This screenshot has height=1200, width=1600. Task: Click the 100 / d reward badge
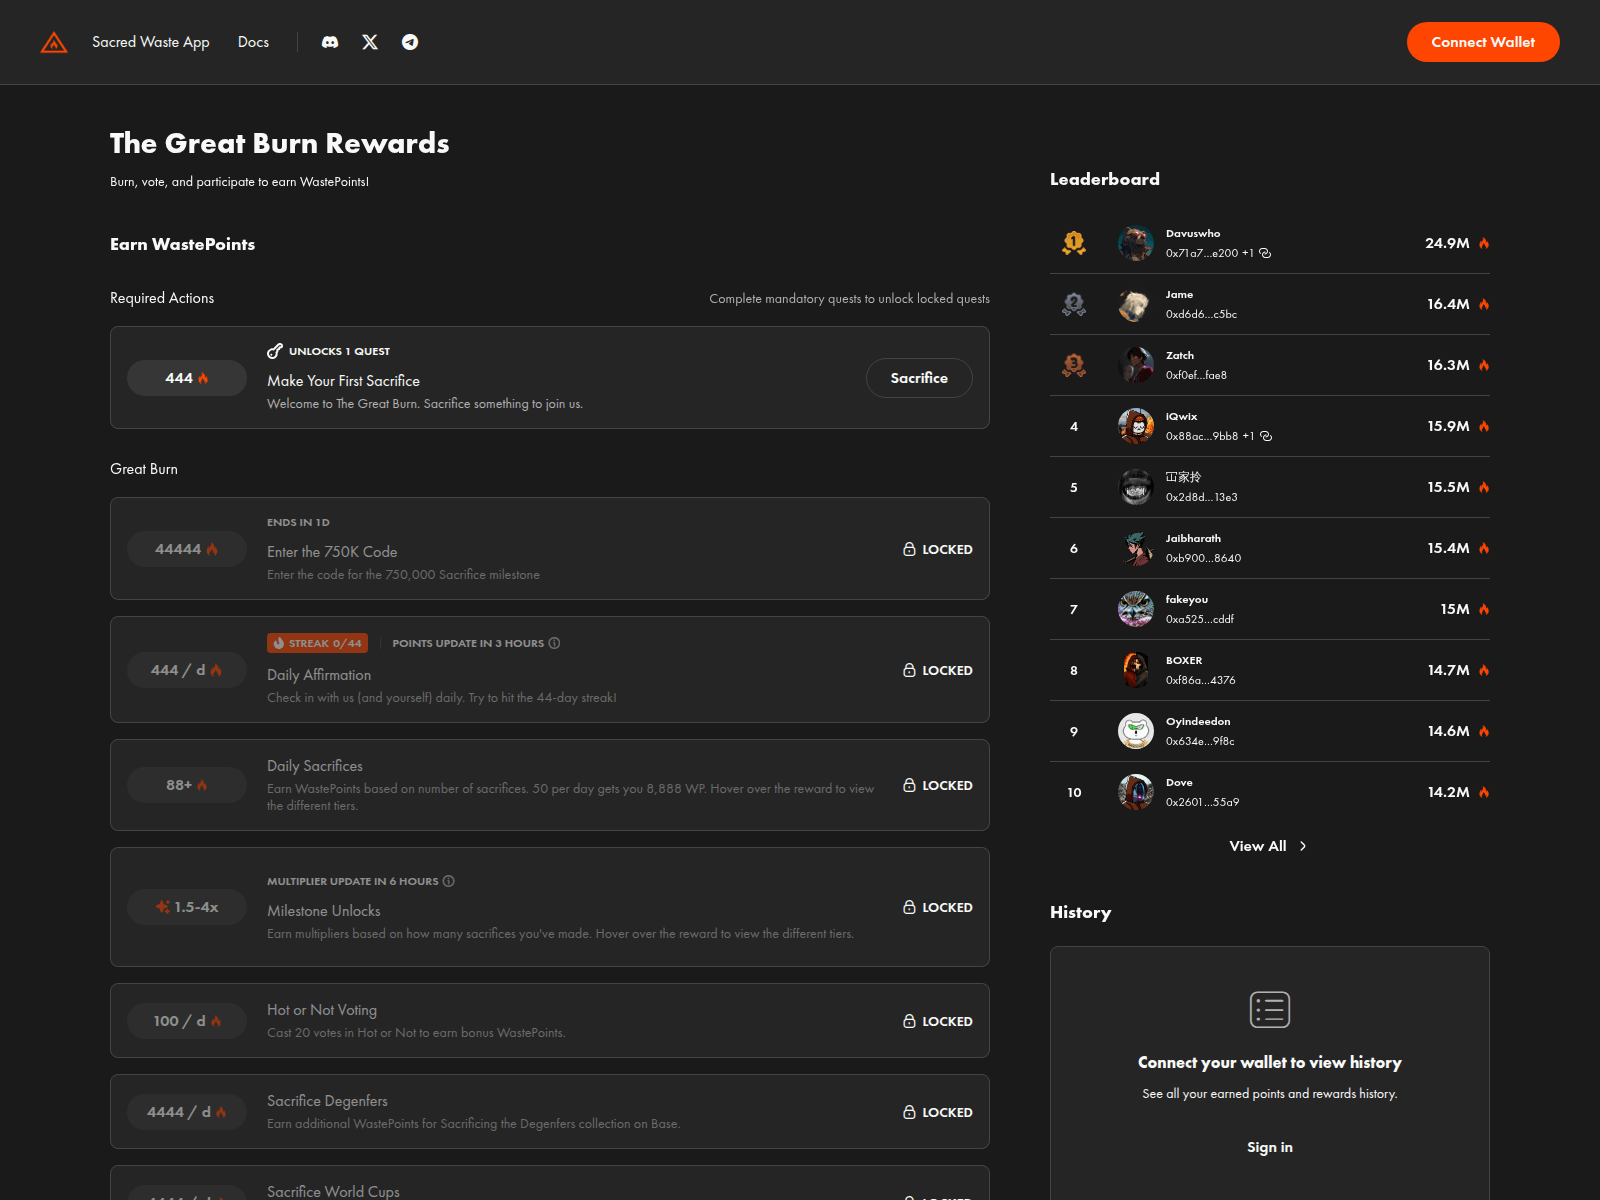pyautogui.click(x=187, y=1021)
